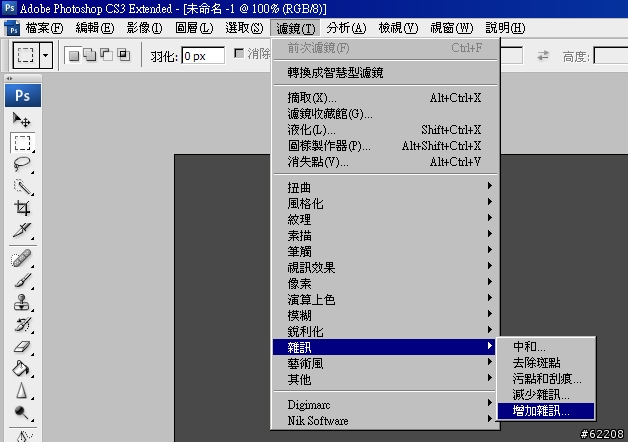Click the Ps logo at toolbox top

coord(22,96)
